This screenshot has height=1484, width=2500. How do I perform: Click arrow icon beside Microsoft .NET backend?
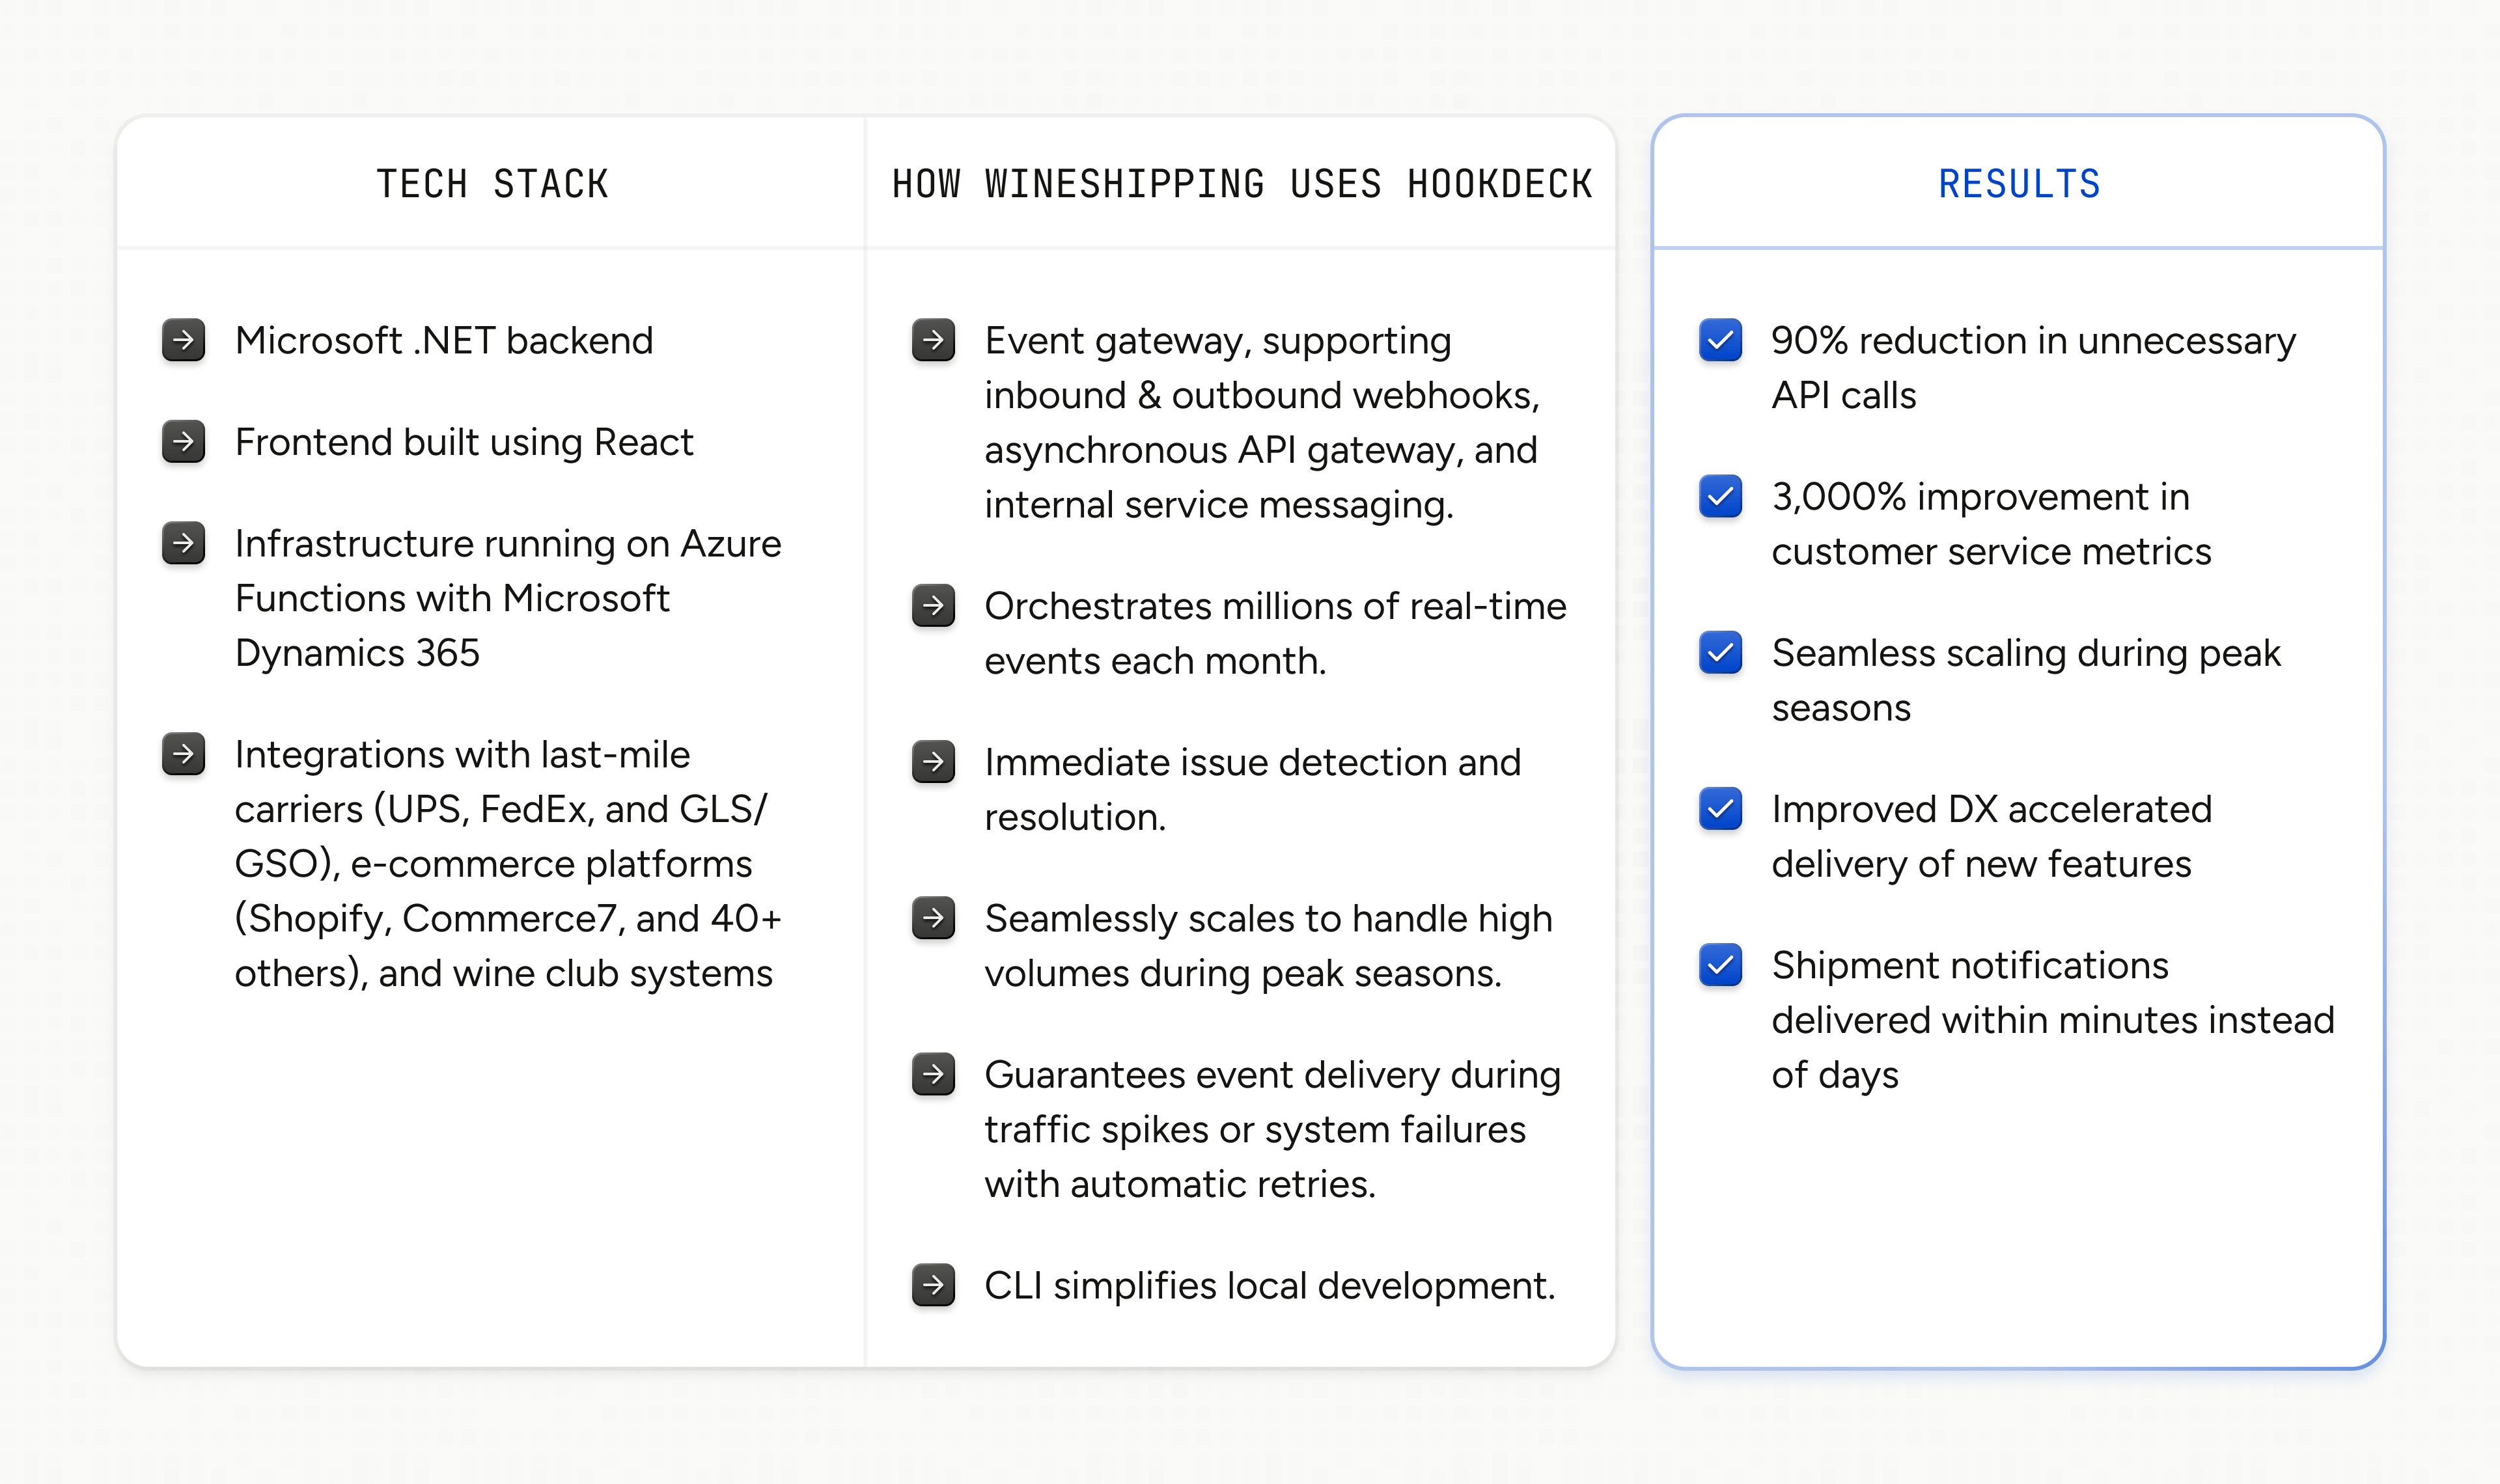184,340
